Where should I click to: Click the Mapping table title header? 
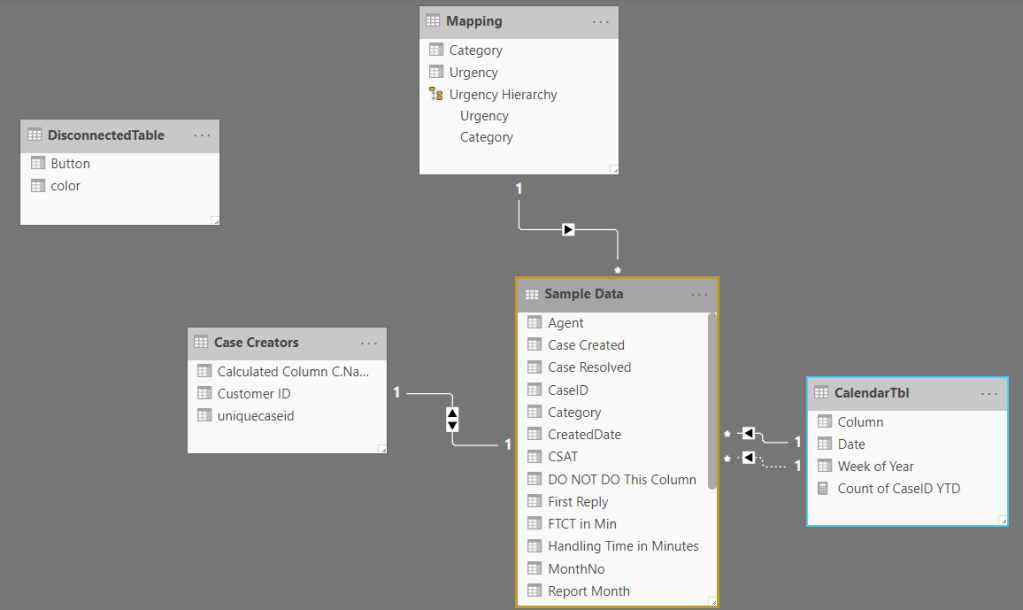(x=474, y=21)
